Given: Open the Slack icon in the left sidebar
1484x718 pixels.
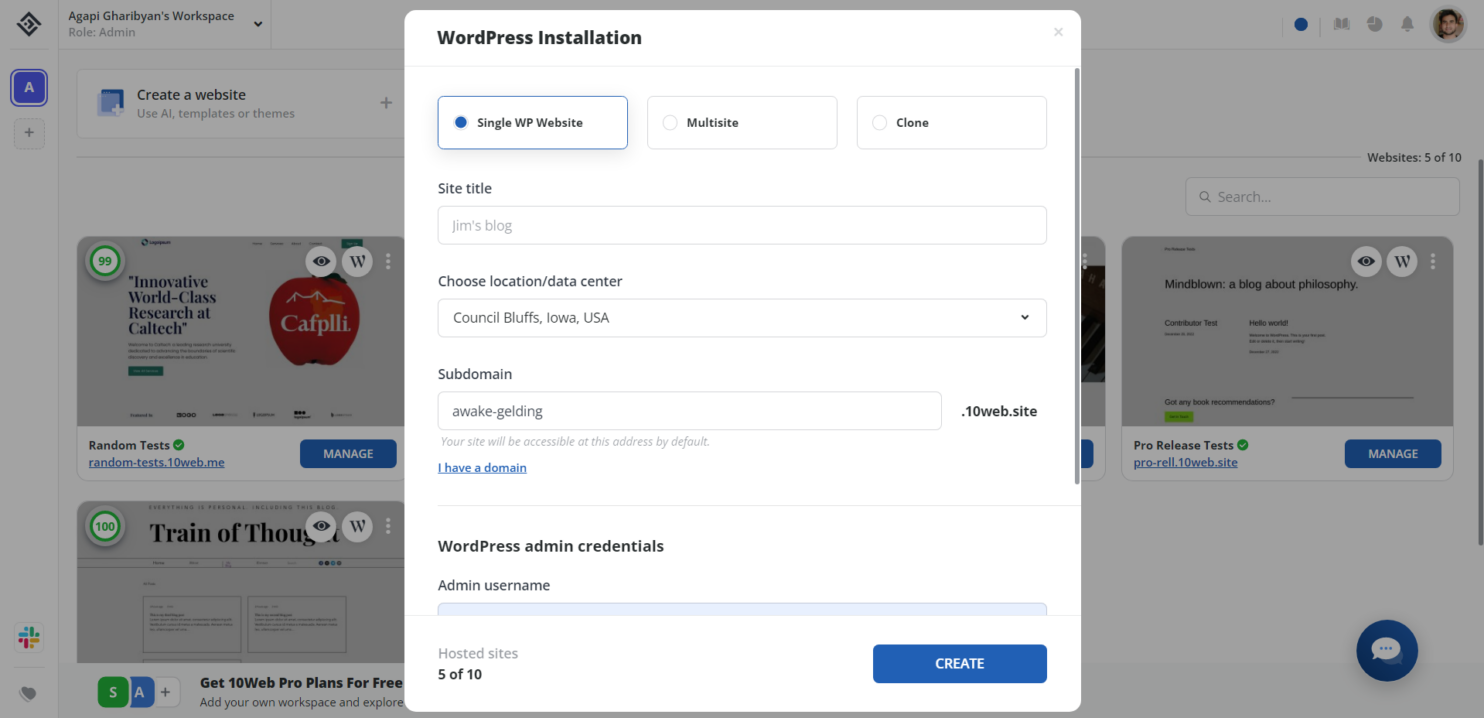Looking at the screenshot, I should click(28, 637).
